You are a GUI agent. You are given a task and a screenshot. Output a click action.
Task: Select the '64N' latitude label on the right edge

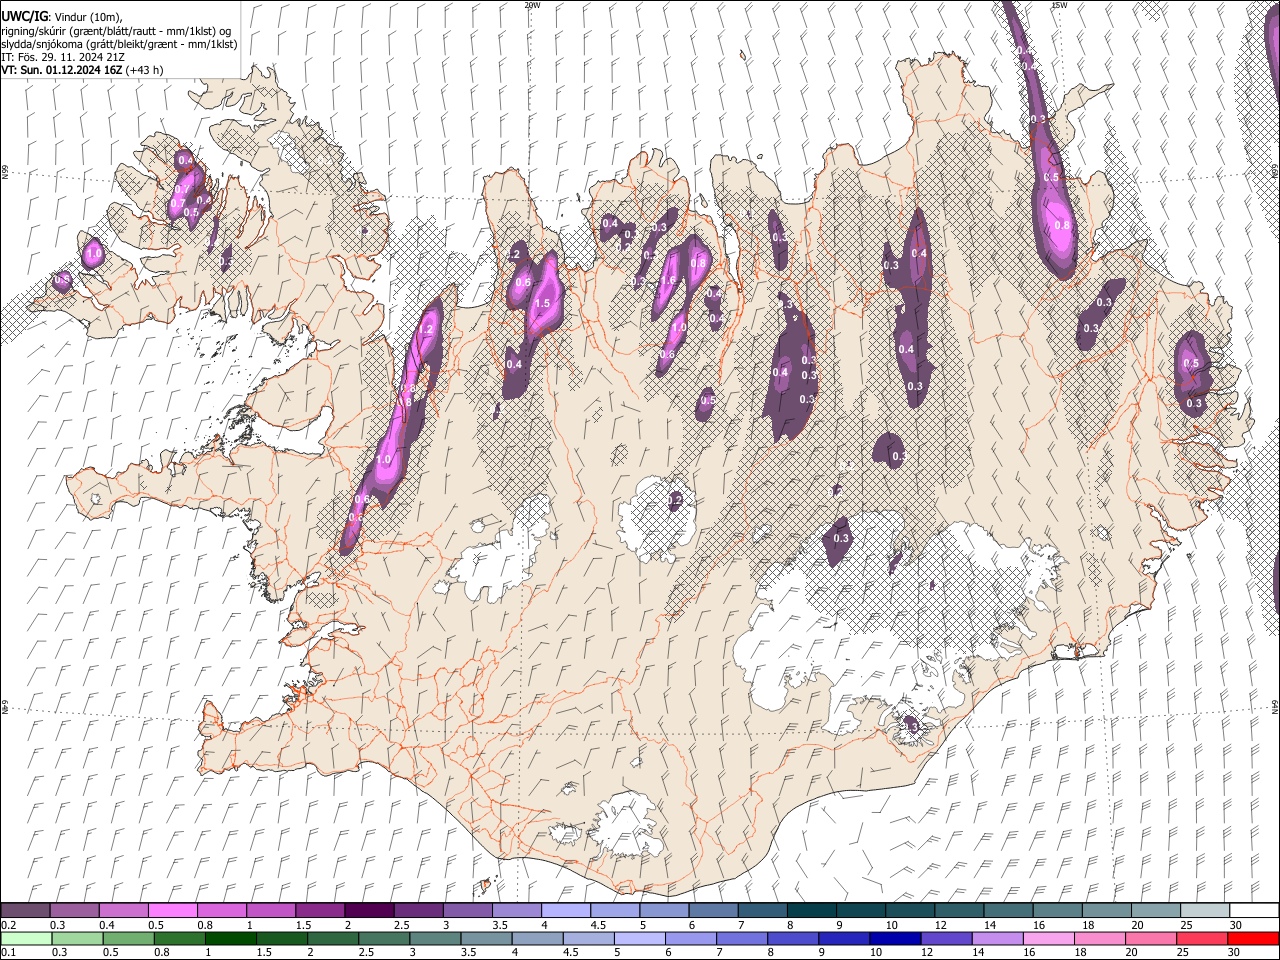[1275, 706]
